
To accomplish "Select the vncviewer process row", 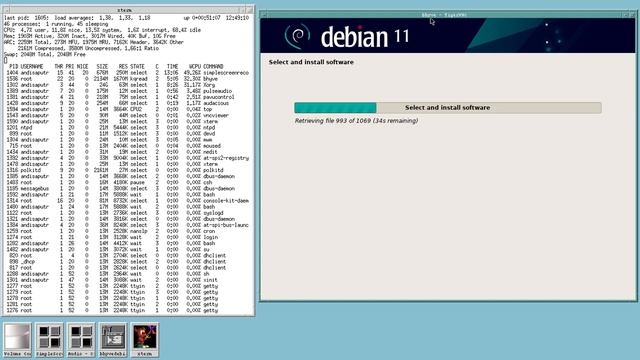I will point(128,116).
